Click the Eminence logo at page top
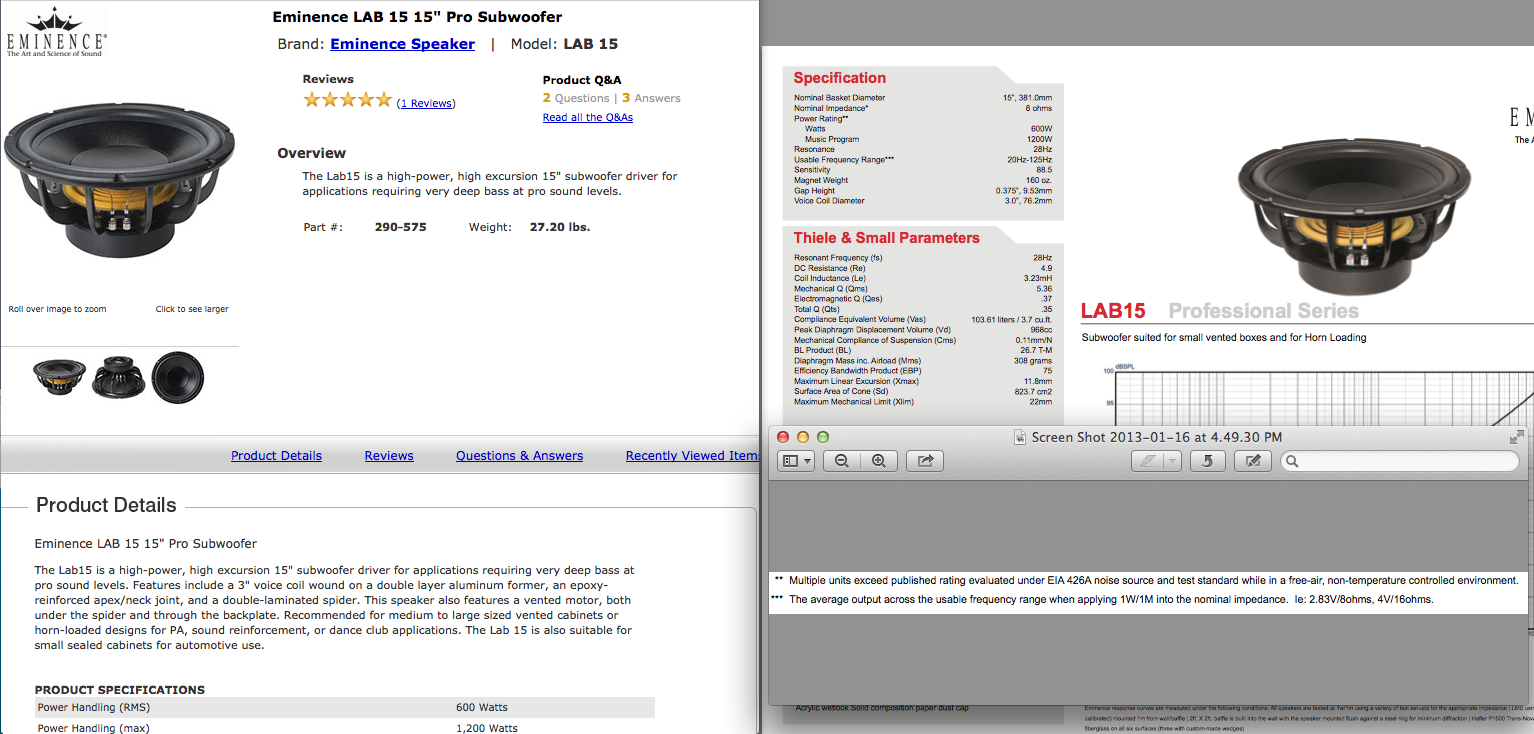 point(56,33)
